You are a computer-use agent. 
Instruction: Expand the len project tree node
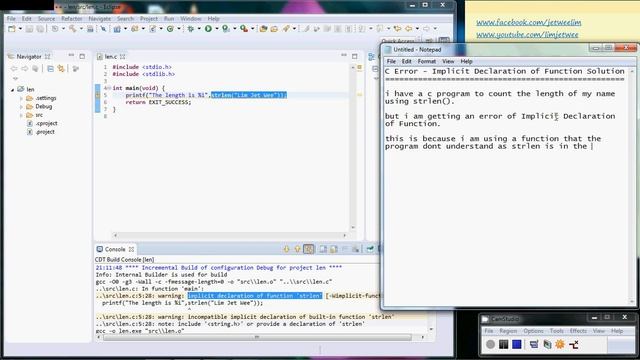[x=13, y=89]
